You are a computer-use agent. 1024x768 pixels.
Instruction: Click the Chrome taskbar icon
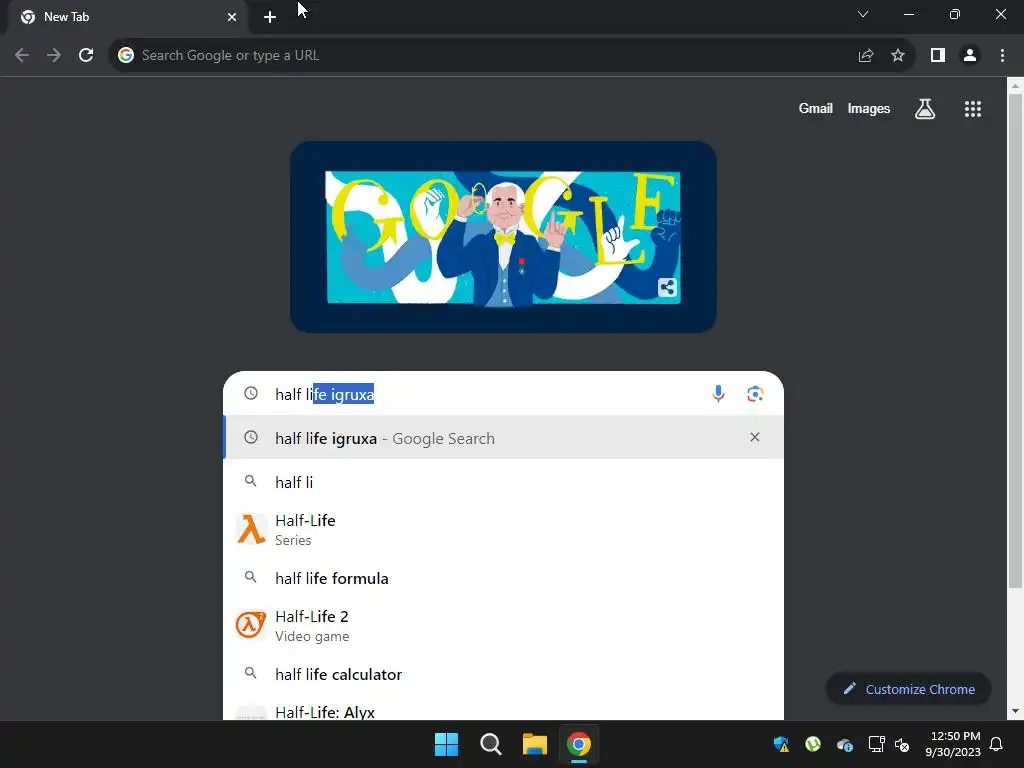(579, 744)
